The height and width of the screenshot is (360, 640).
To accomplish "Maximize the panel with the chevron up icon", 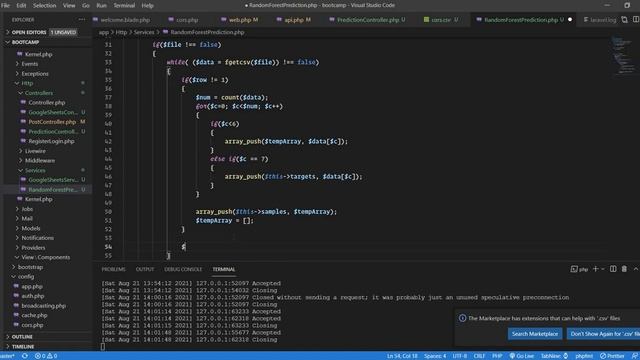I will tap(636, 269).
